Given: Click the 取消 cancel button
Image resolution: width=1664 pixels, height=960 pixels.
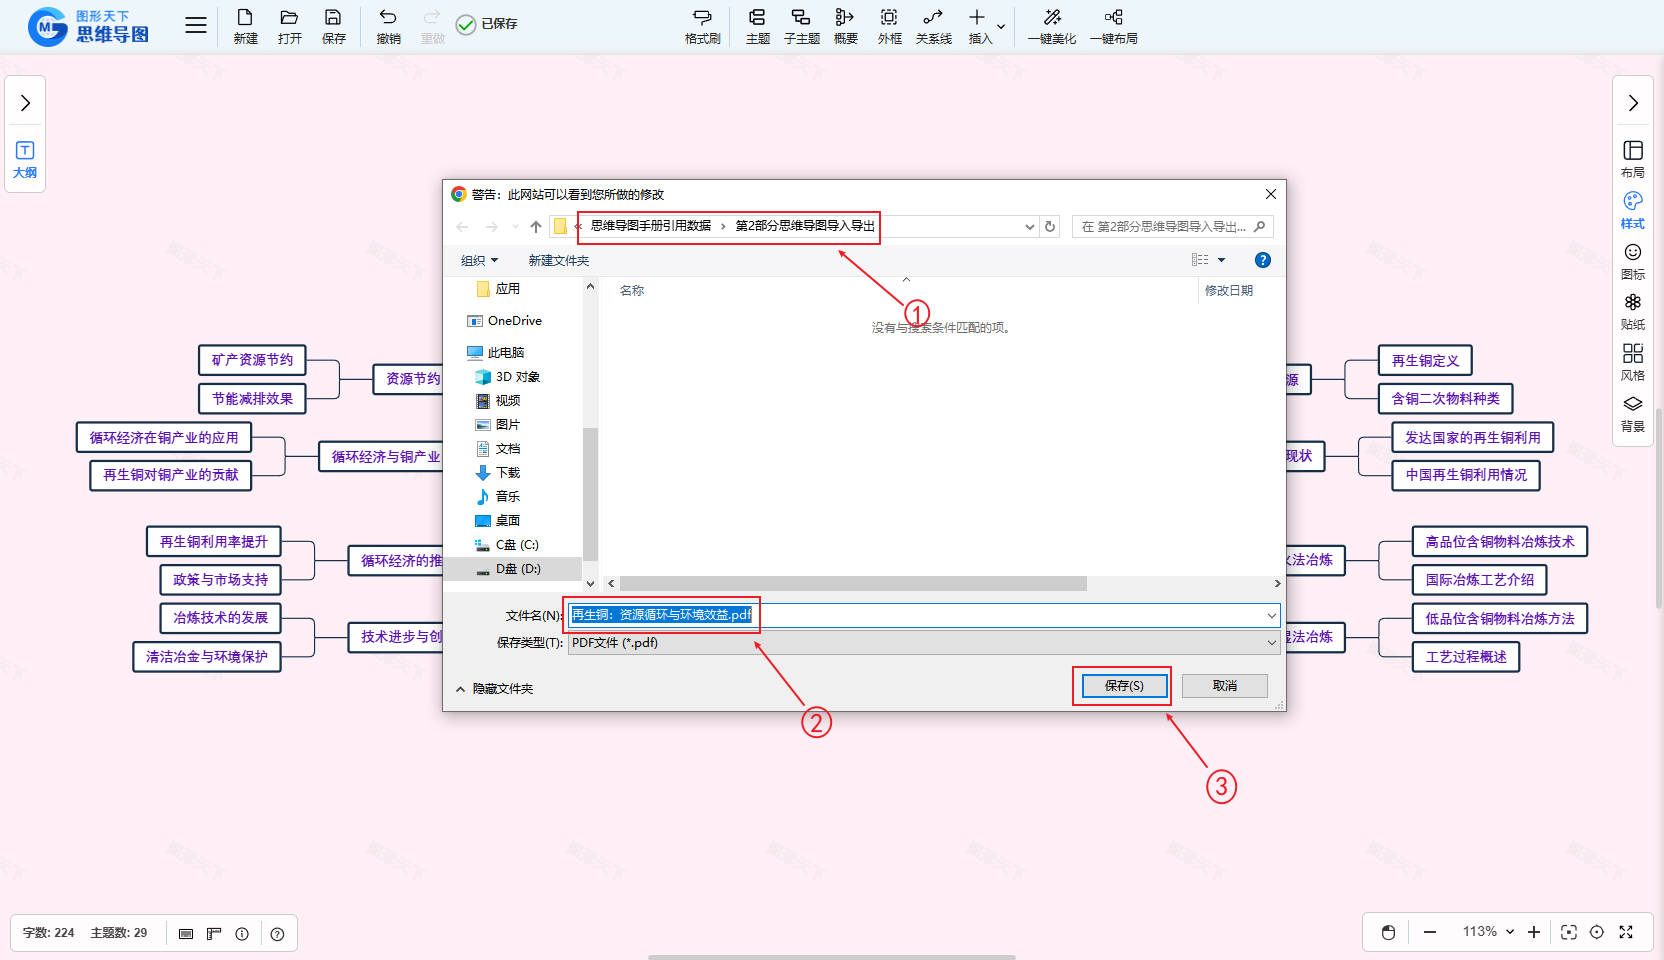Looking at the screenshot, I should 1224,686.
